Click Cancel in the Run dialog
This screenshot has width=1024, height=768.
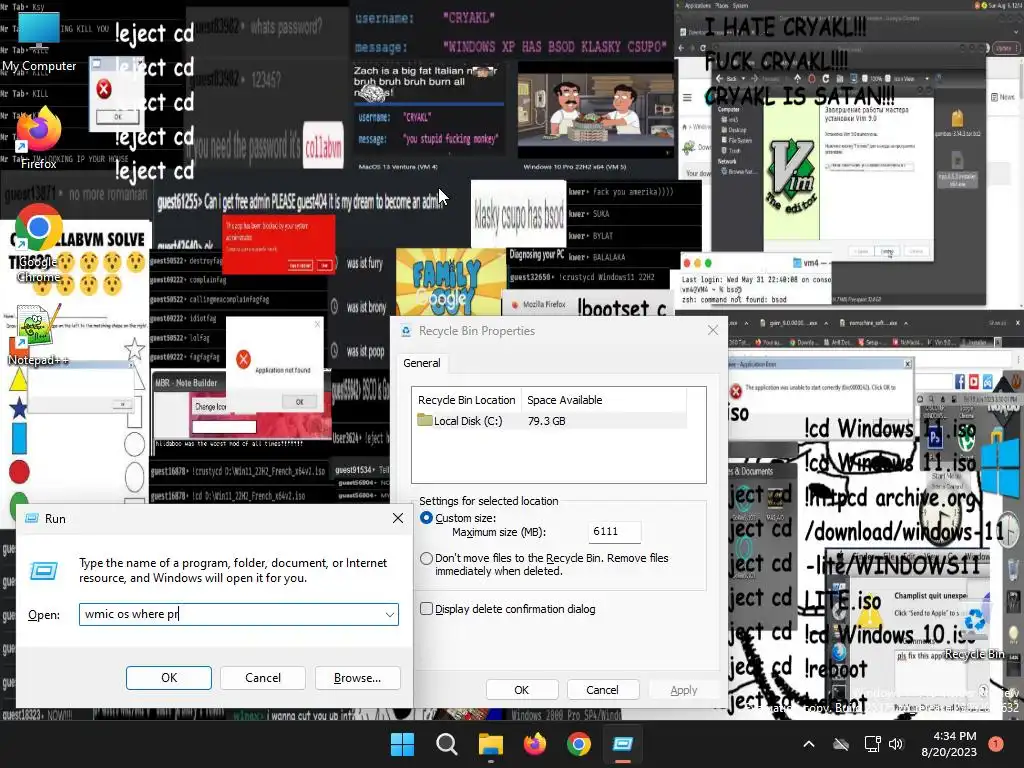[x=263, y=678]
